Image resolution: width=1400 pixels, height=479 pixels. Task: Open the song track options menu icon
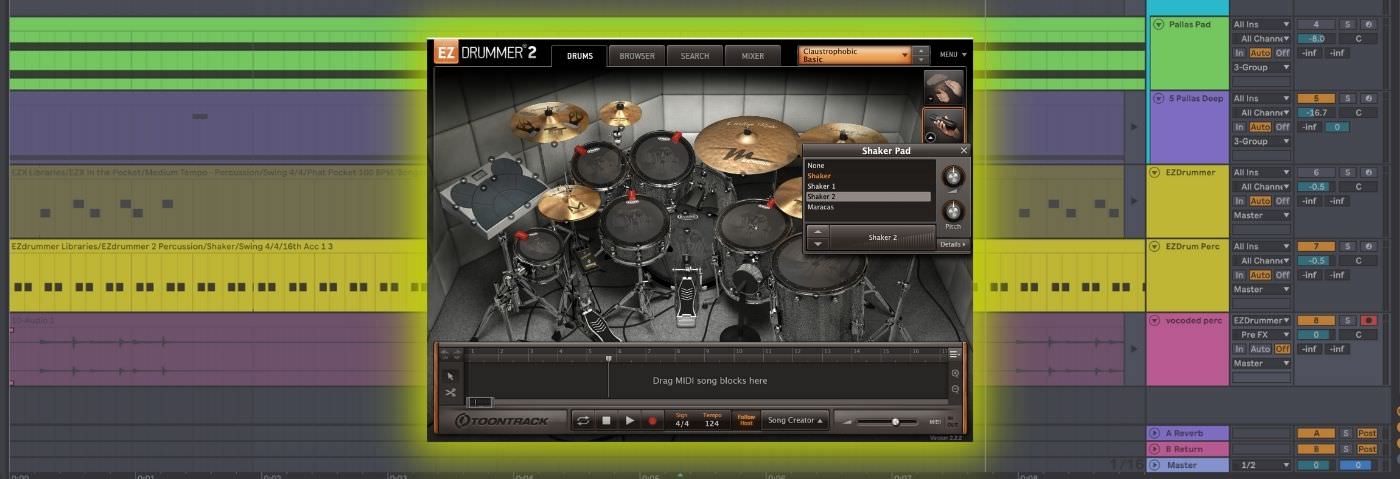[x=955, y=353]
